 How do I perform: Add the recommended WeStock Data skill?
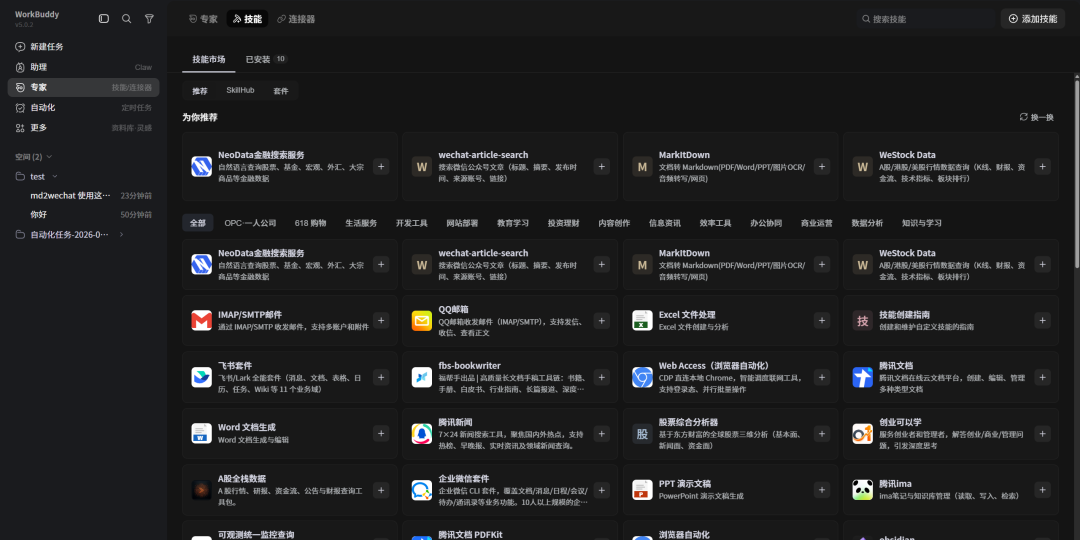pos(1043,166)
